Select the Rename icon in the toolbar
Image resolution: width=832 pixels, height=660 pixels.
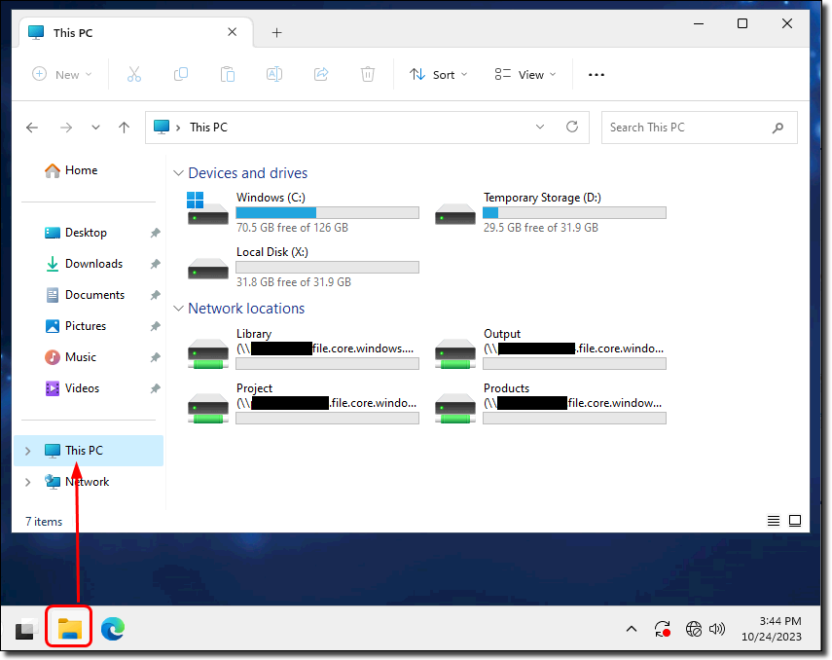(274, 74)
